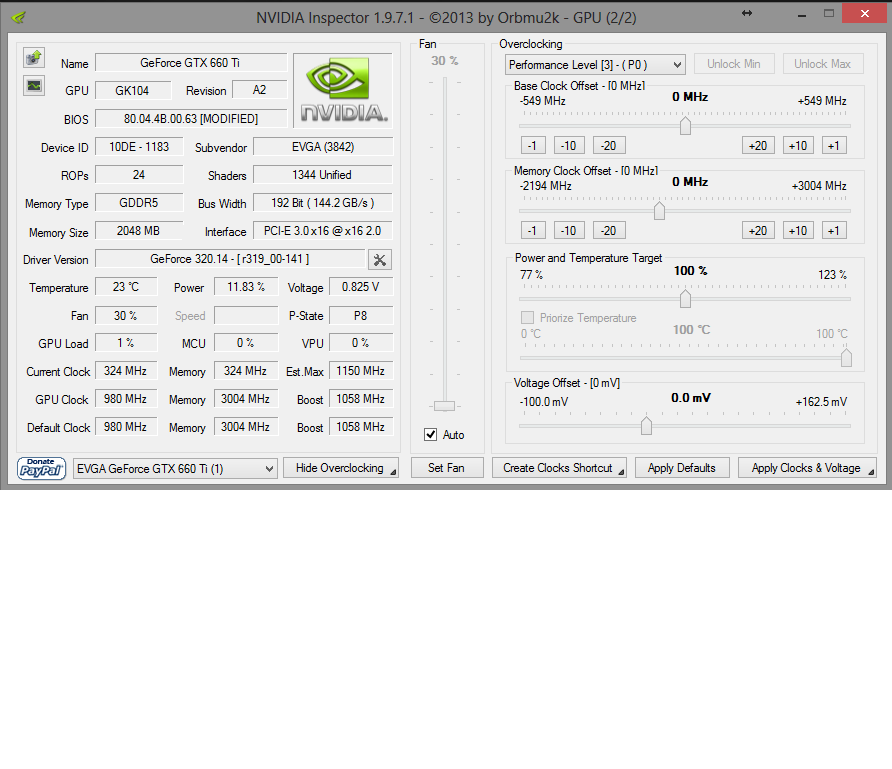
Task: Click +1 under Memory Clock Offset
Action: [834, 230]
